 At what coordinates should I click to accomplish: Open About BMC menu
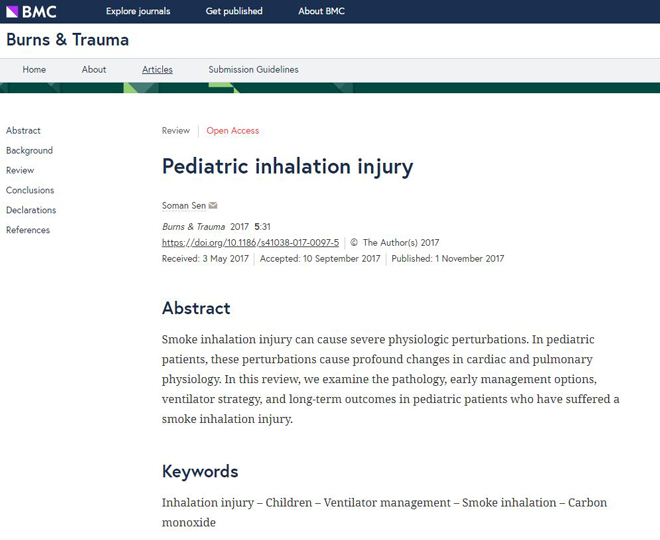pyautogui.click(x=322, y=11)
